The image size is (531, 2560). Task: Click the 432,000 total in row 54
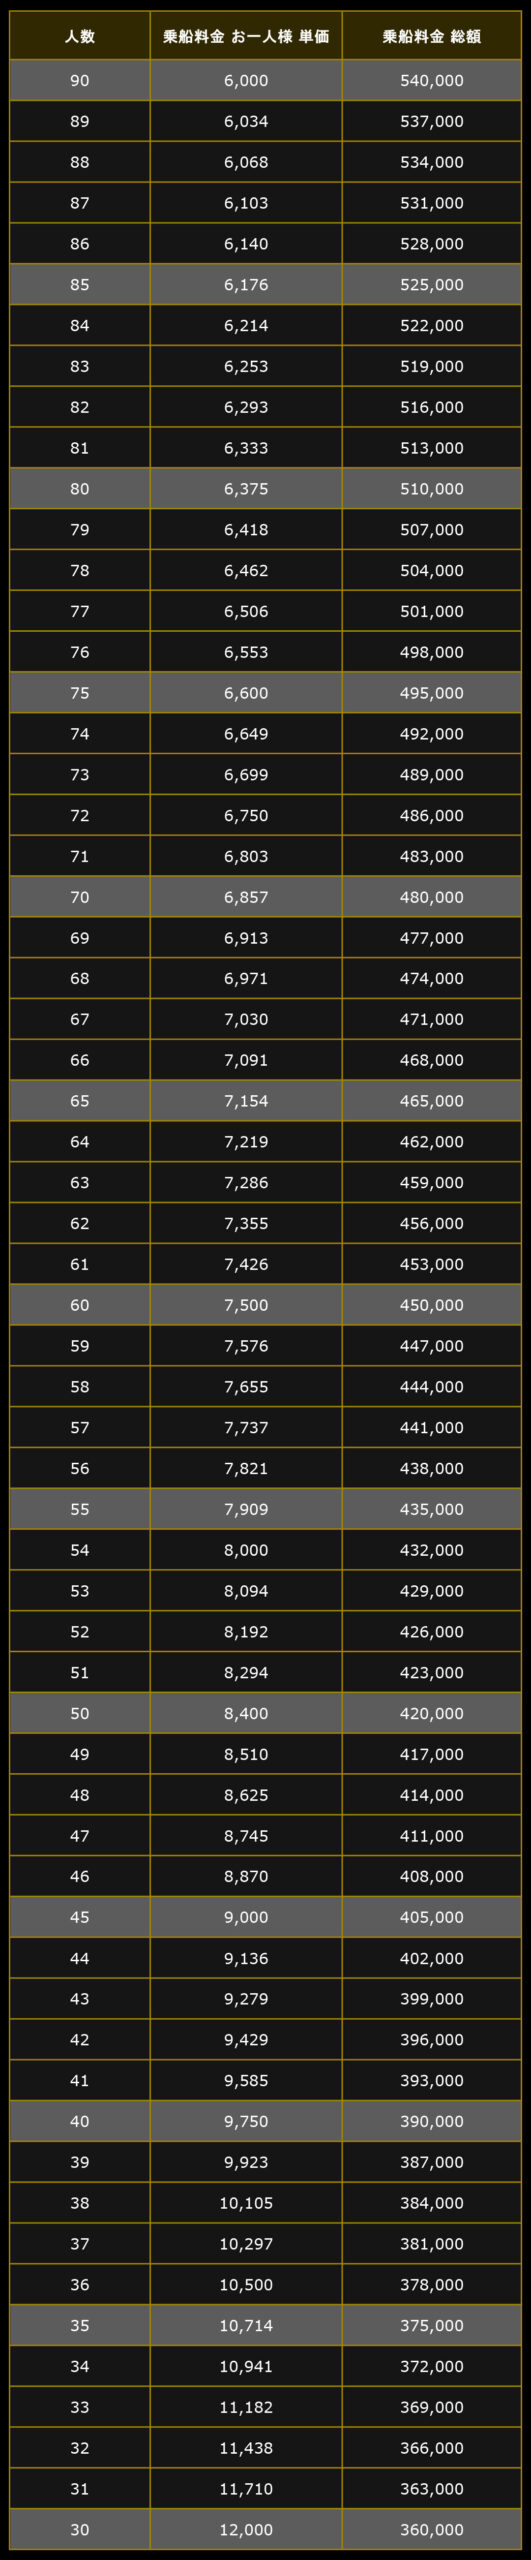pyautogui.click(x=432, y=1550)
